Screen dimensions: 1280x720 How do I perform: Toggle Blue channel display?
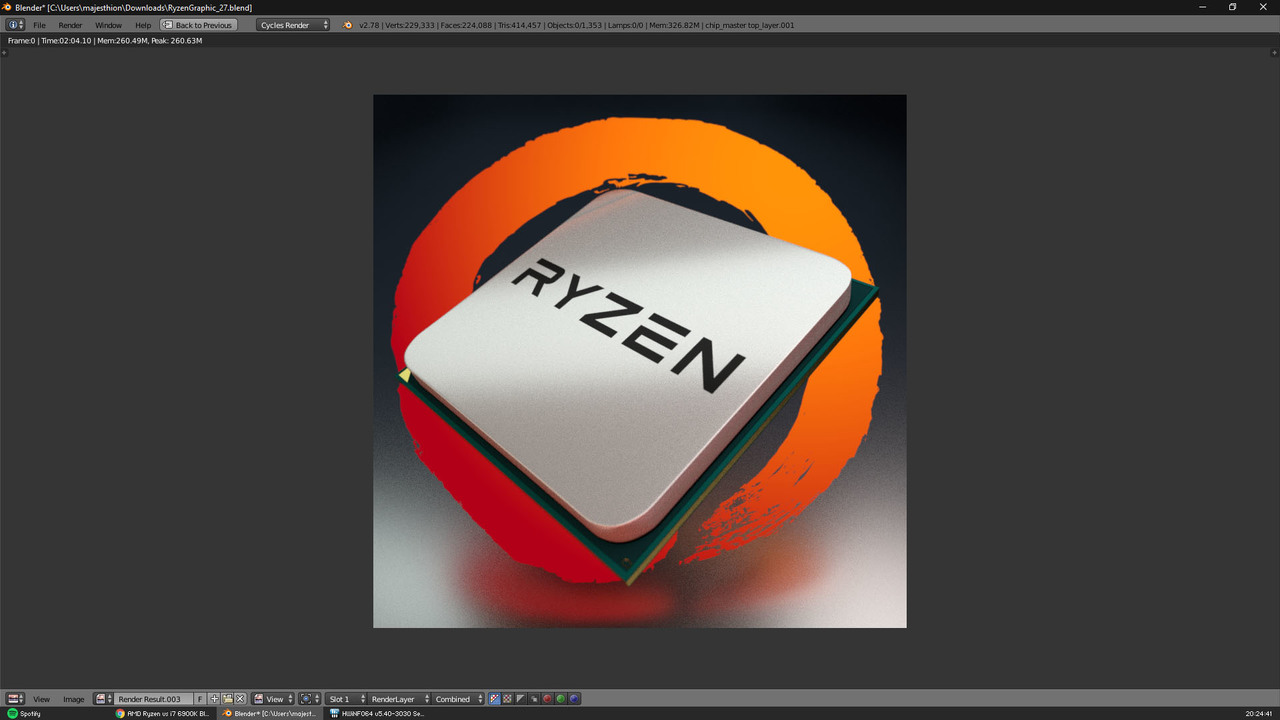(x=574, y=699)
